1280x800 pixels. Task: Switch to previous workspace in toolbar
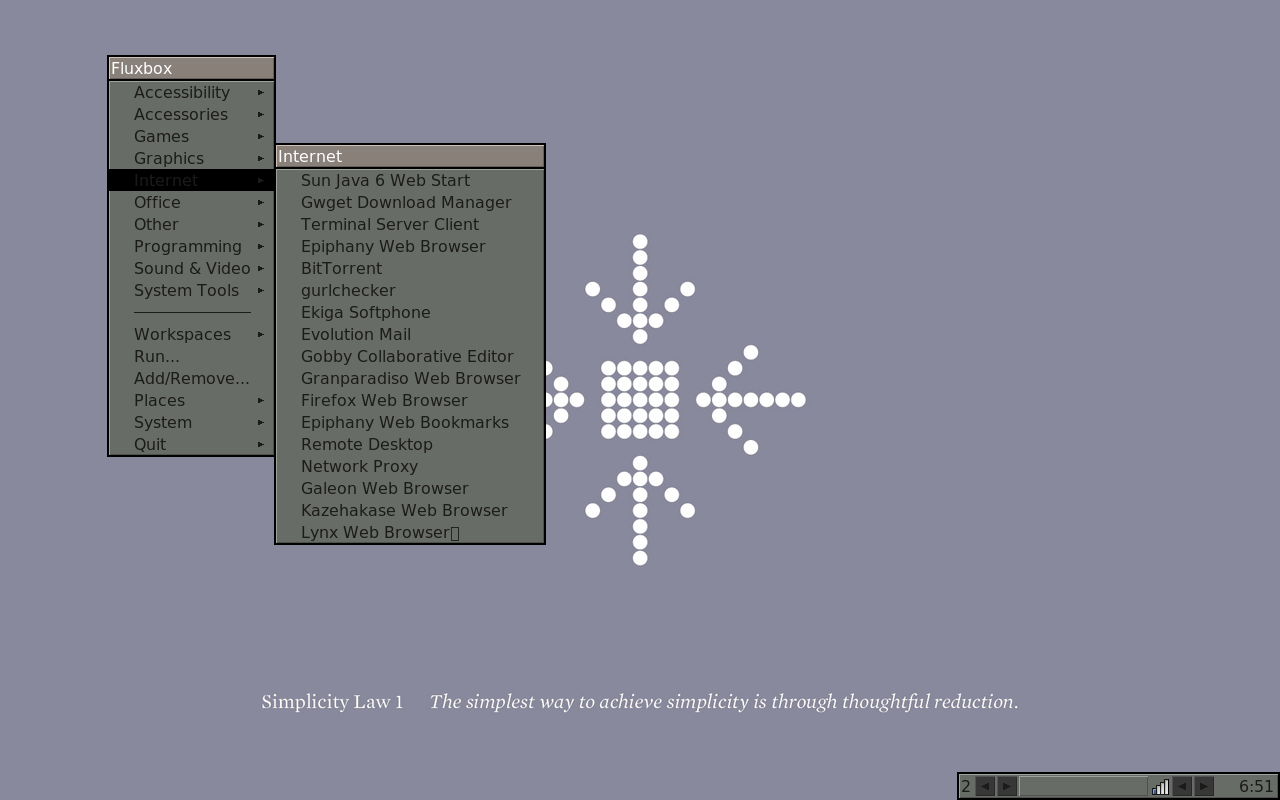[985, 786]
